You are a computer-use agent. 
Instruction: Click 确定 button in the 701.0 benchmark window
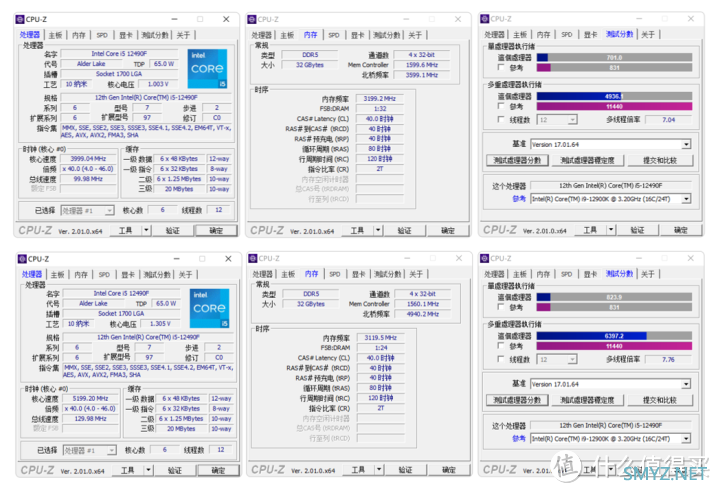pos(681,230)
